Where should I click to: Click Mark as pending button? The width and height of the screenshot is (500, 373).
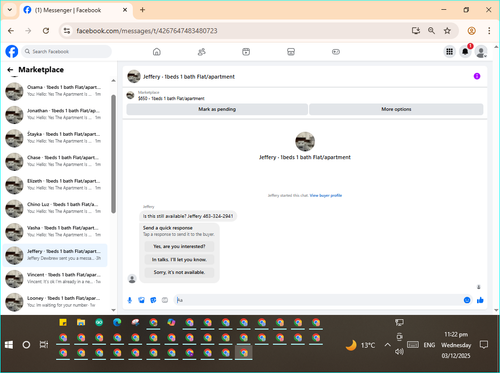point(217,109)
